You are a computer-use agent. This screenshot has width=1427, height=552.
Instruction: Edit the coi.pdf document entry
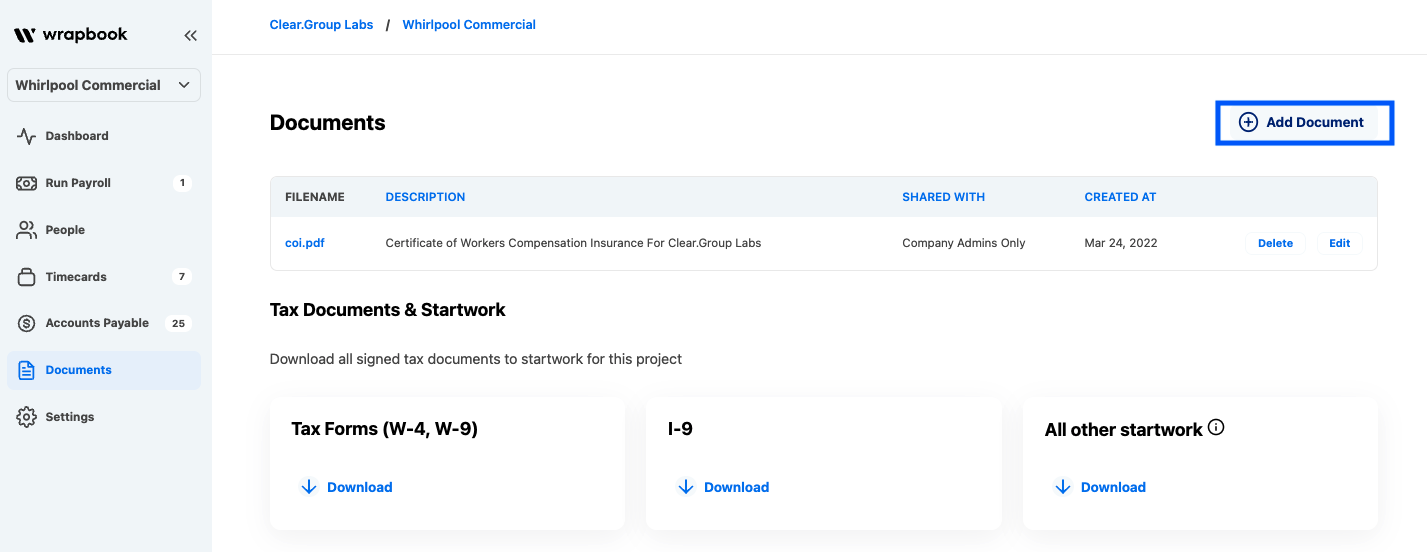pos(1339,243)
